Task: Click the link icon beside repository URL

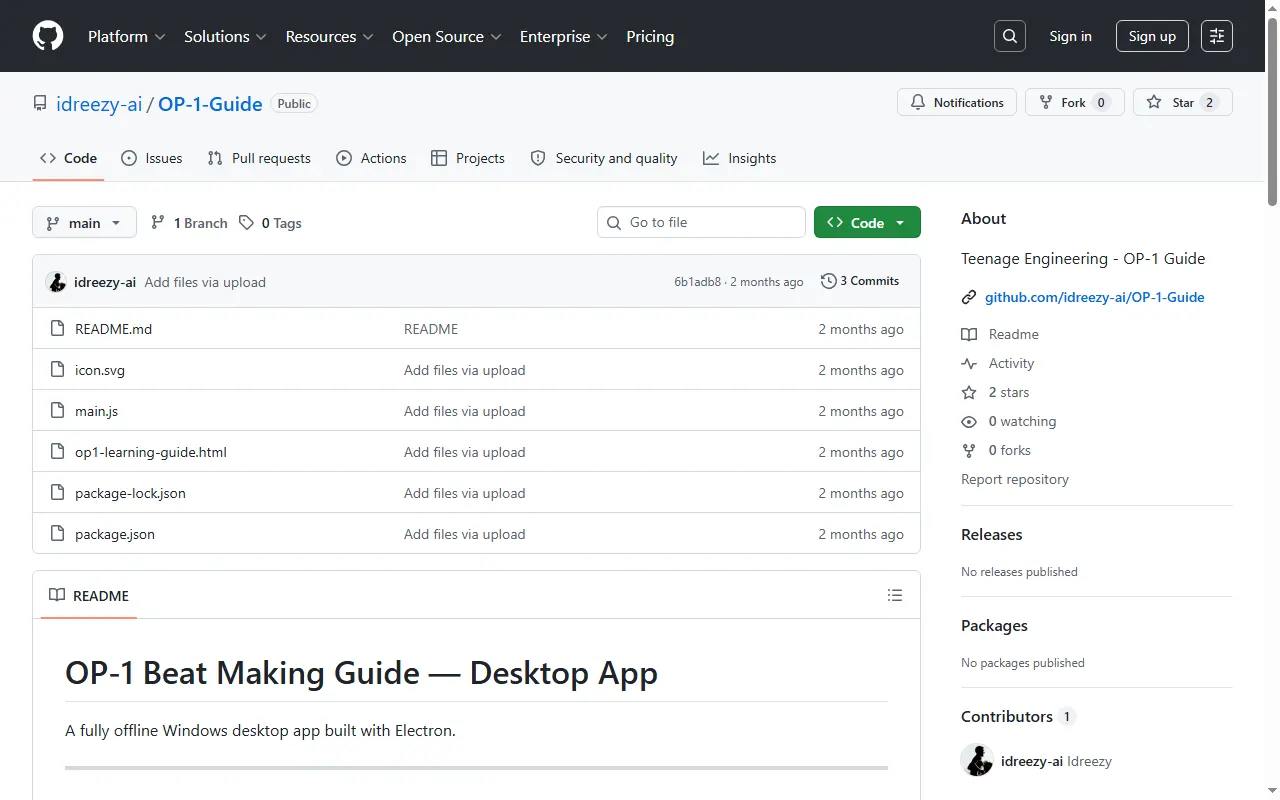Action: [x=969, y=297]
